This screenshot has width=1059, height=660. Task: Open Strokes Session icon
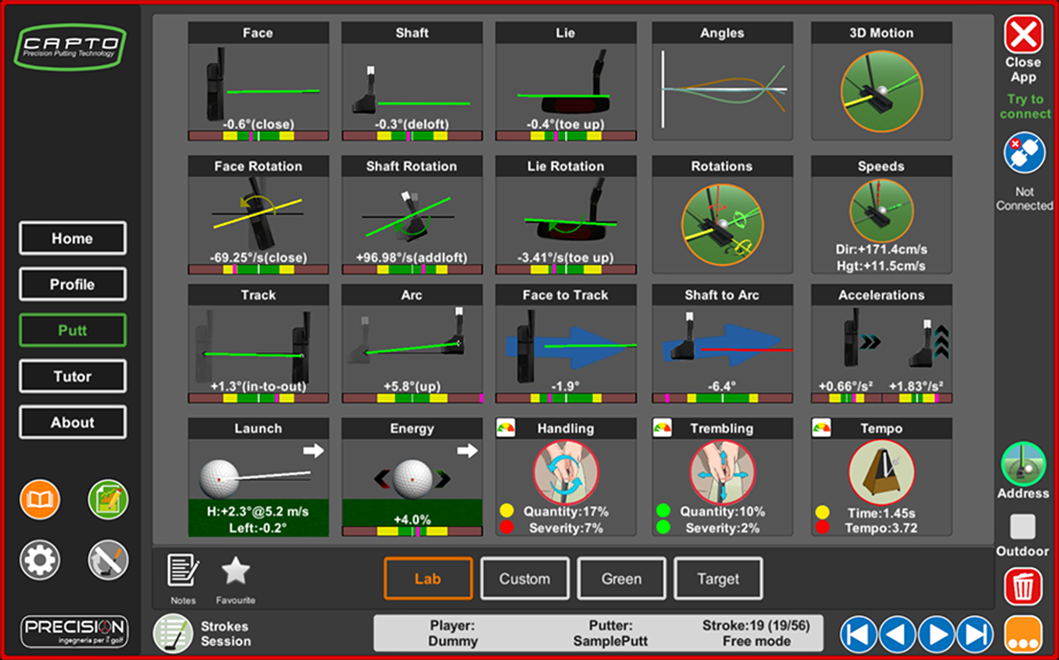tap(174, 634)
